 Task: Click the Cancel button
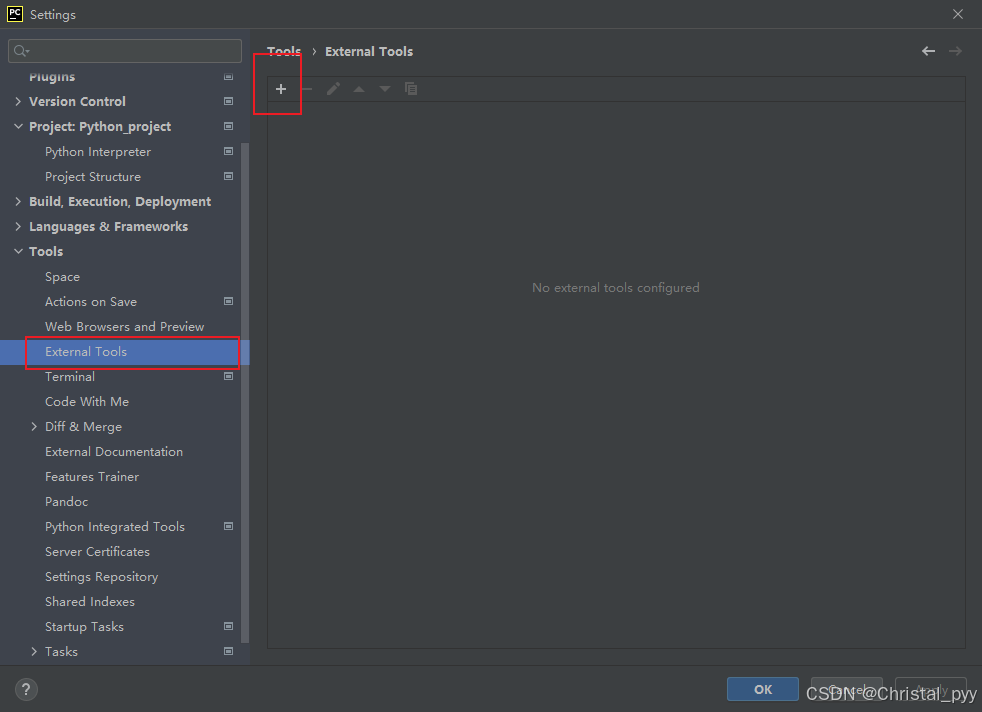tap(847, 689)
